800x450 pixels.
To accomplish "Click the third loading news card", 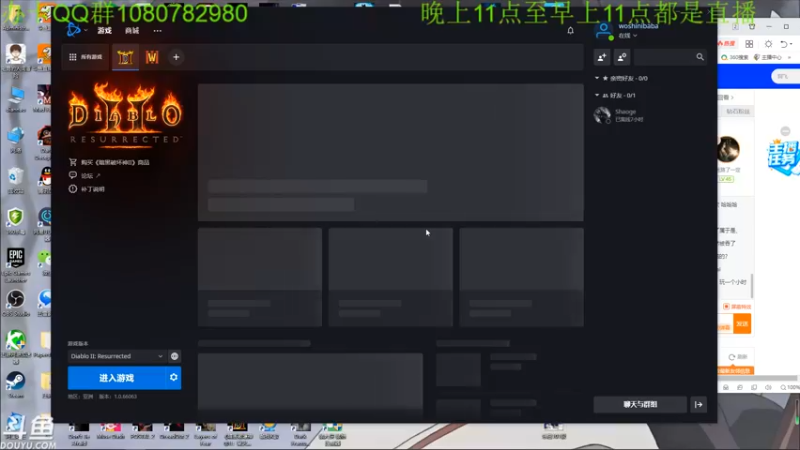I will click(x=521, y=277).
